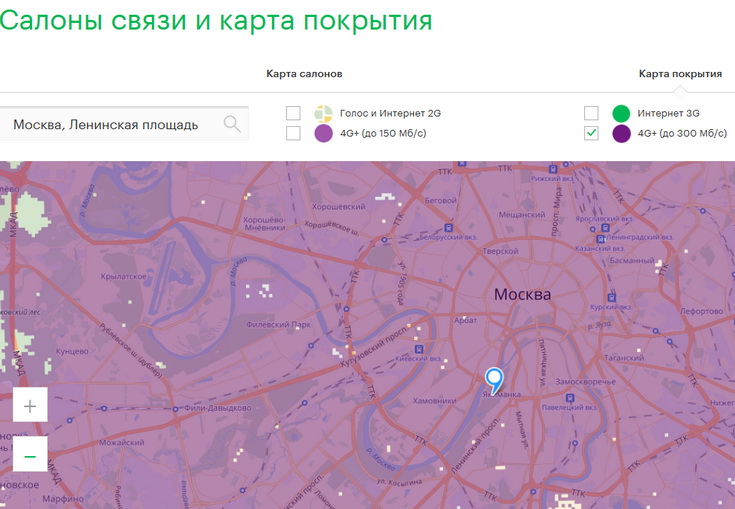This screenshot has height=509, width=735.
Task: Click the blue location pin marker
Action: pyautogui.click(x=494, y=380)
